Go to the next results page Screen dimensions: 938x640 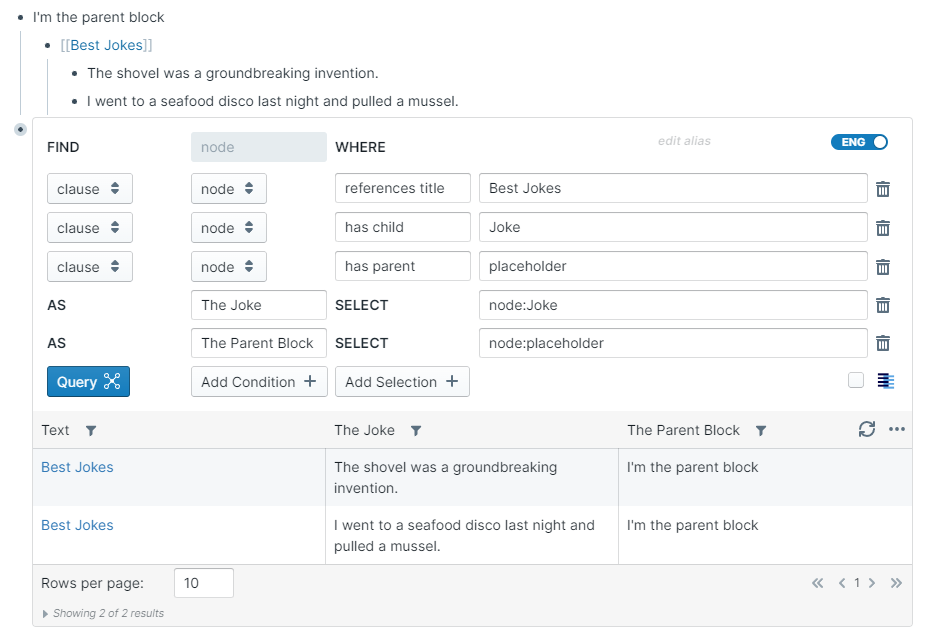(872, 583)
